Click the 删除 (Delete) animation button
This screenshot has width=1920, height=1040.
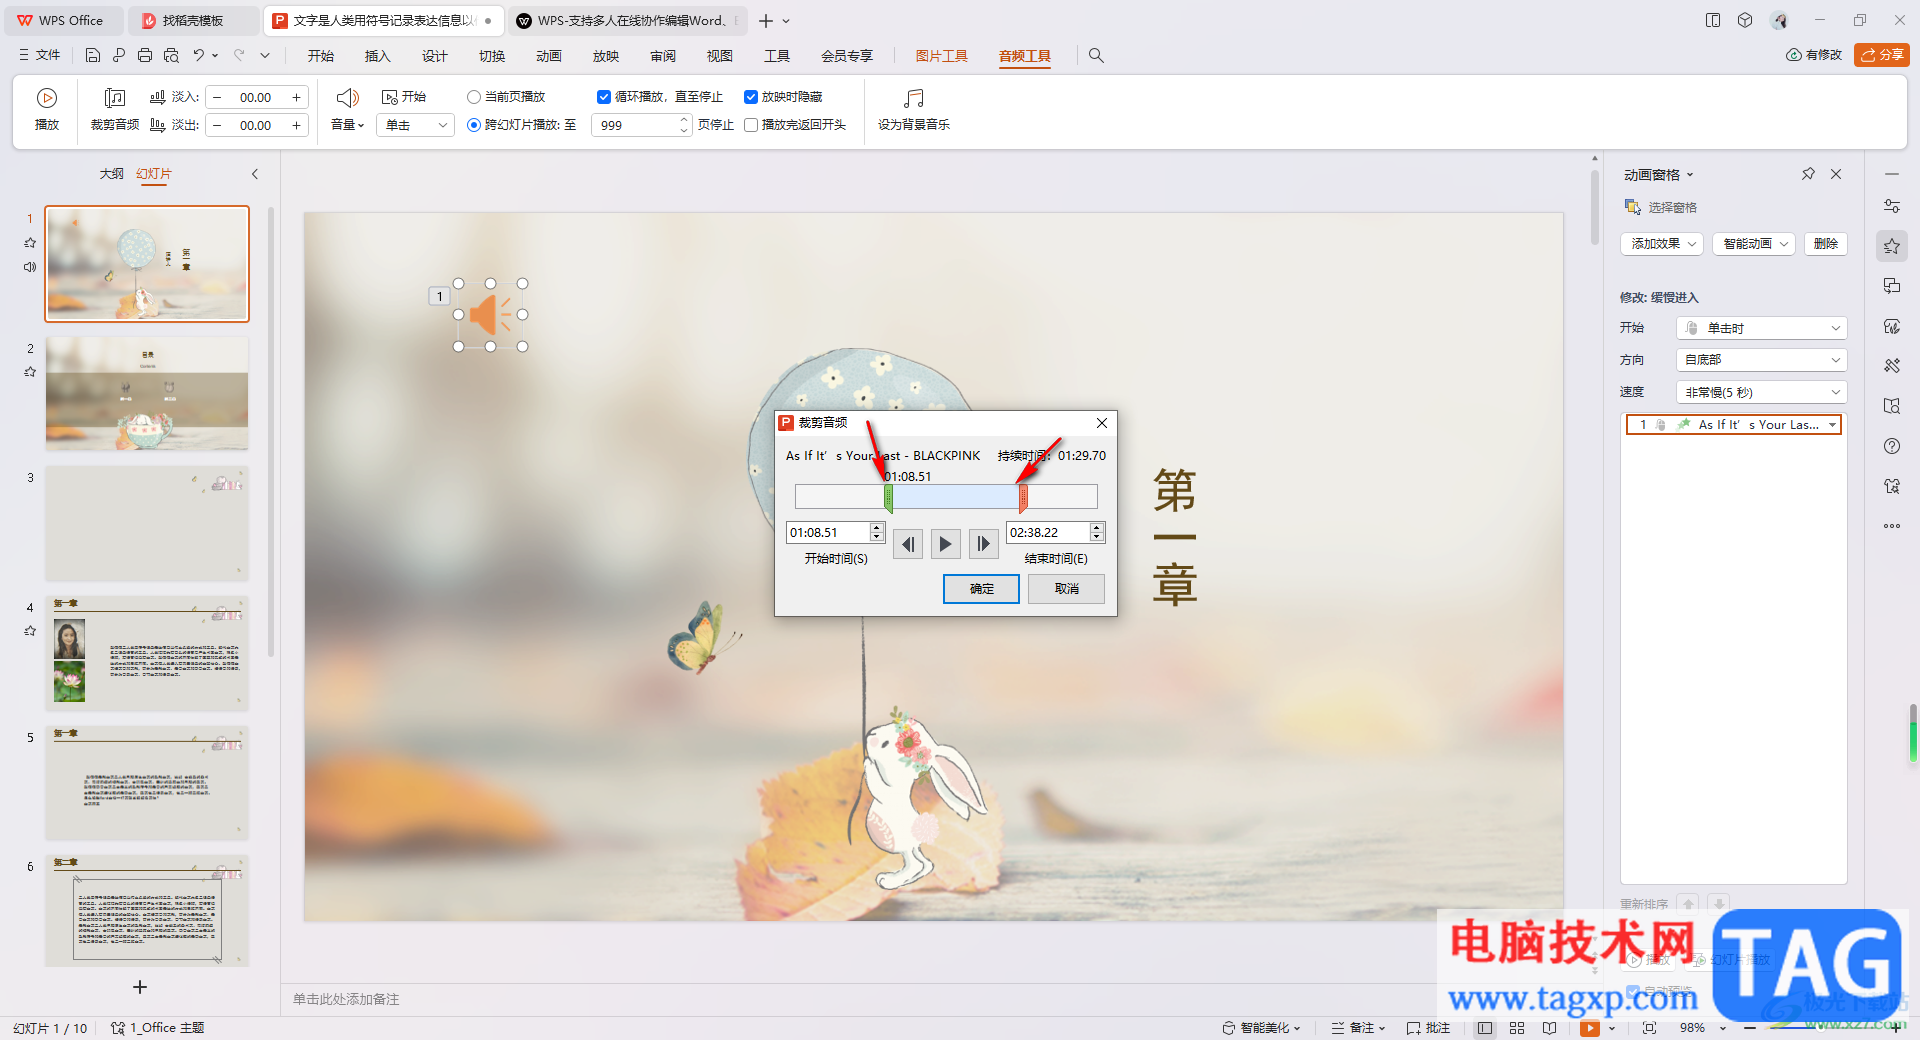pyautogui.click(x=1826, y=244)
